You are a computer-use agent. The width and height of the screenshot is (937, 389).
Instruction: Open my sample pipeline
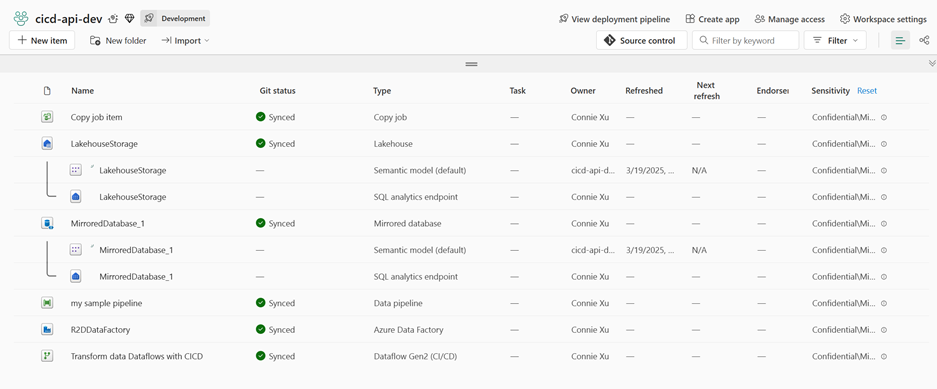106,303
